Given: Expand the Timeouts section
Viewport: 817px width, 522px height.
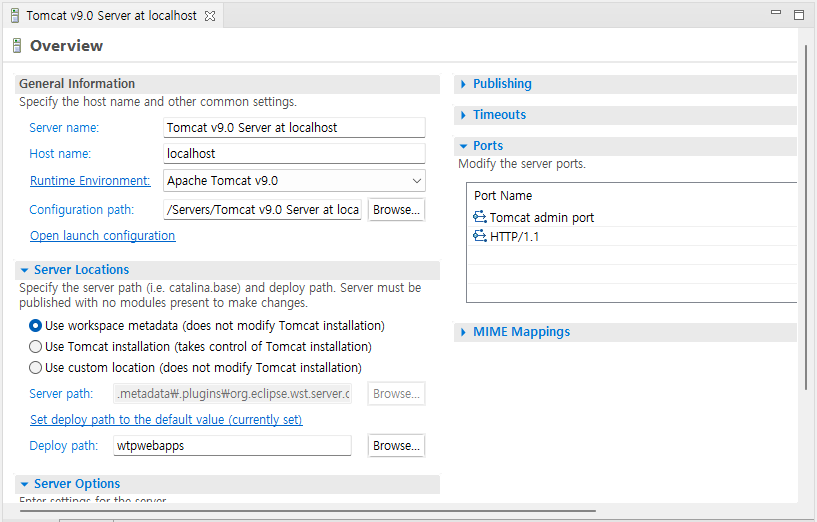Looking at the screenshot, I should (463, 115).
